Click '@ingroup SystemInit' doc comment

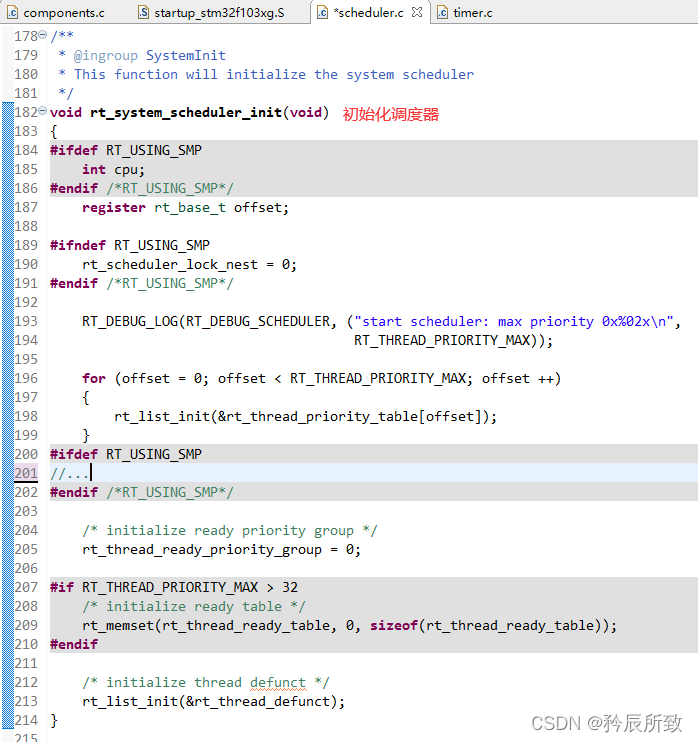(150, 55)
